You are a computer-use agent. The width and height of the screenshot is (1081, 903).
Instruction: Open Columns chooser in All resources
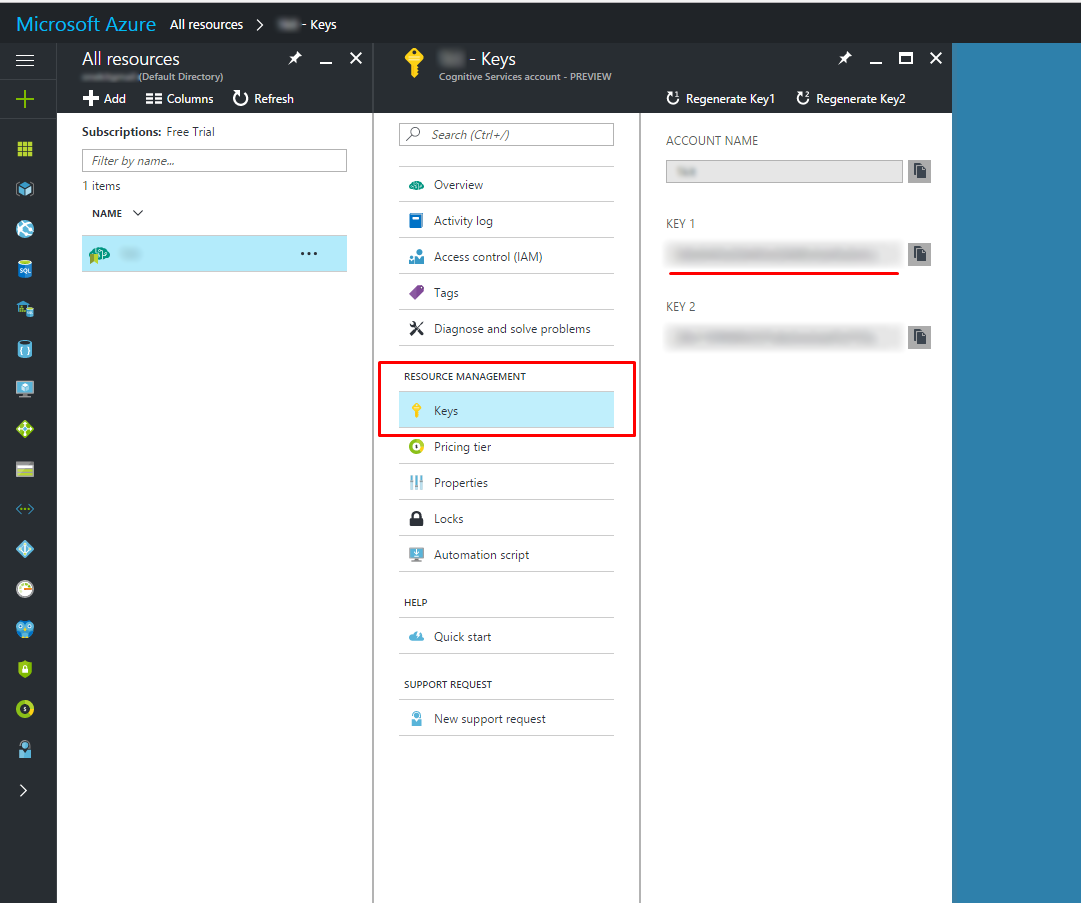point(179,99)
